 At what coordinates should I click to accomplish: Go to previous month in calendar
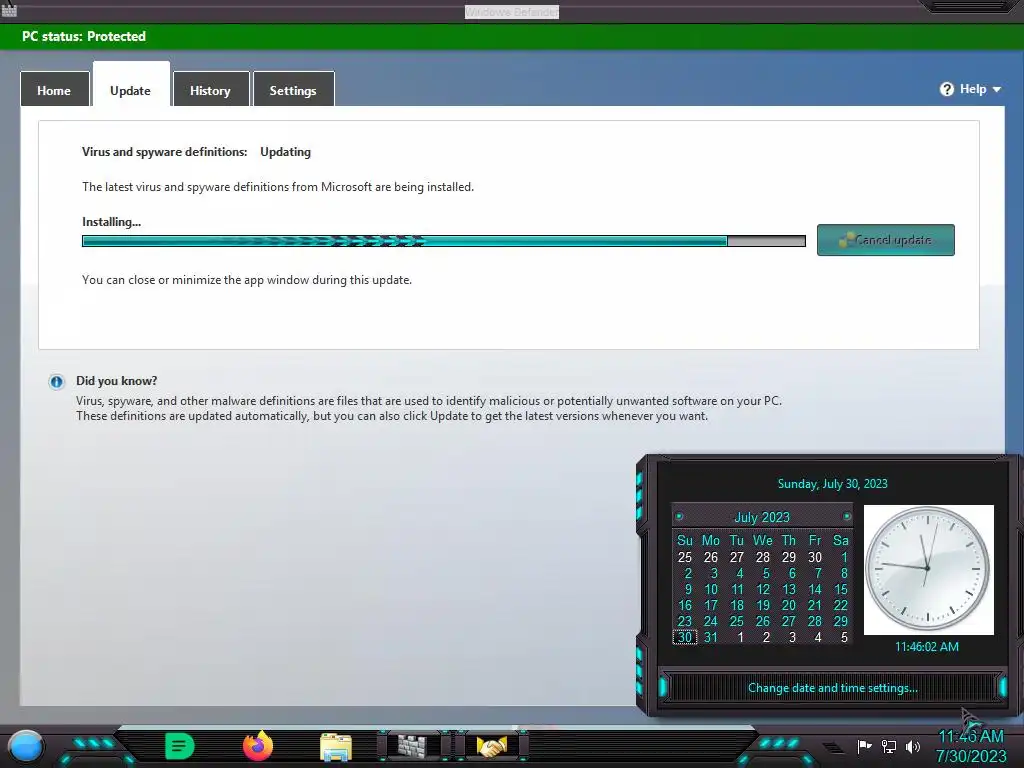click(x=679, y=517)
